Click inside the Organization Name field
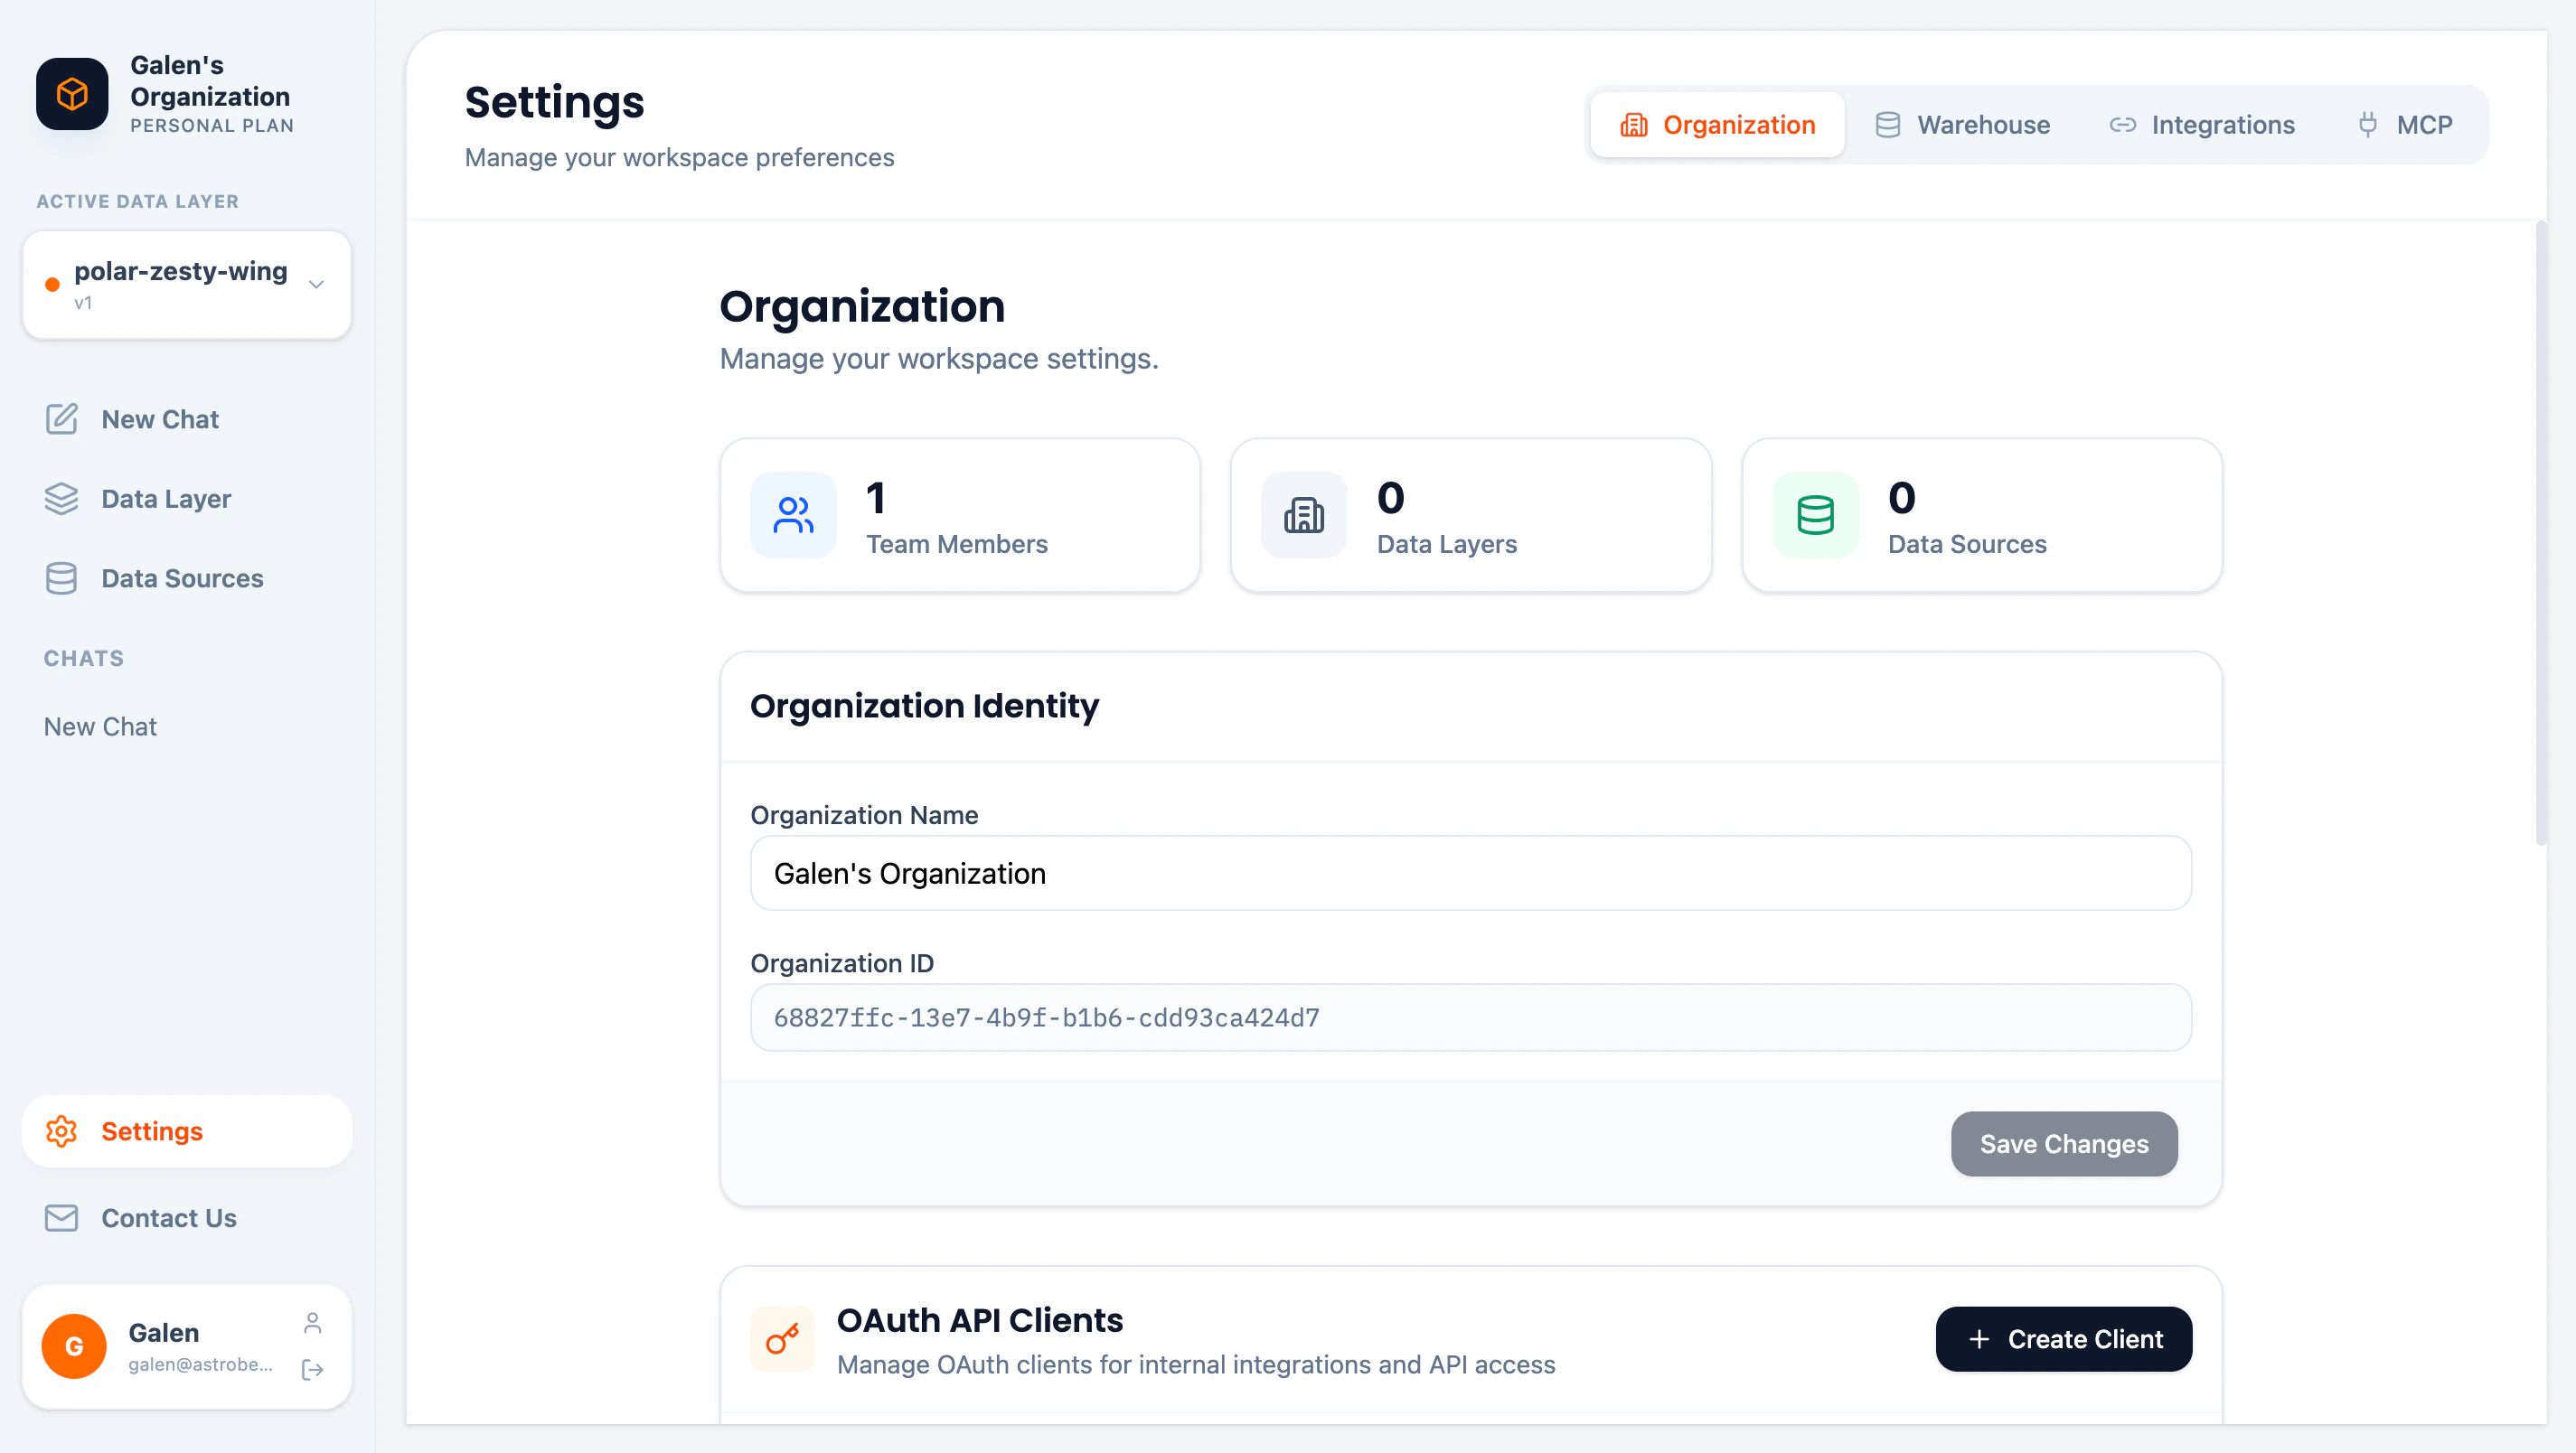This screenshot has height=1453, width=2576. [1470, 873]
